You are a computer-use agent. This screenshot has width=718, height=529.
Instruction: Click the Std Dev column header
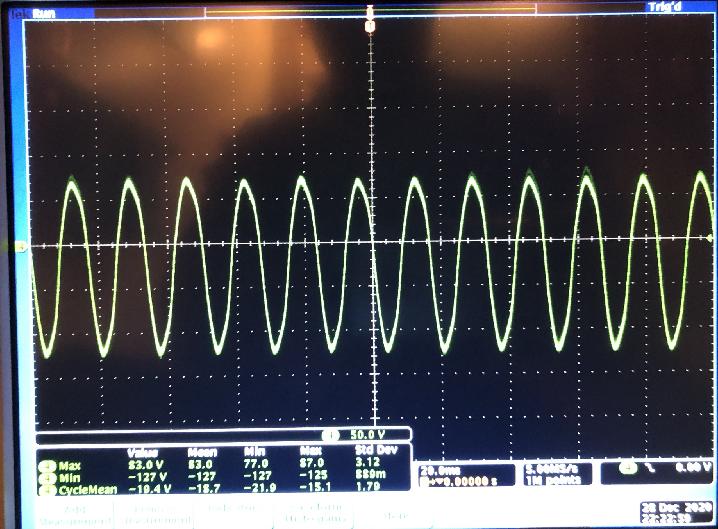[376, 450]
